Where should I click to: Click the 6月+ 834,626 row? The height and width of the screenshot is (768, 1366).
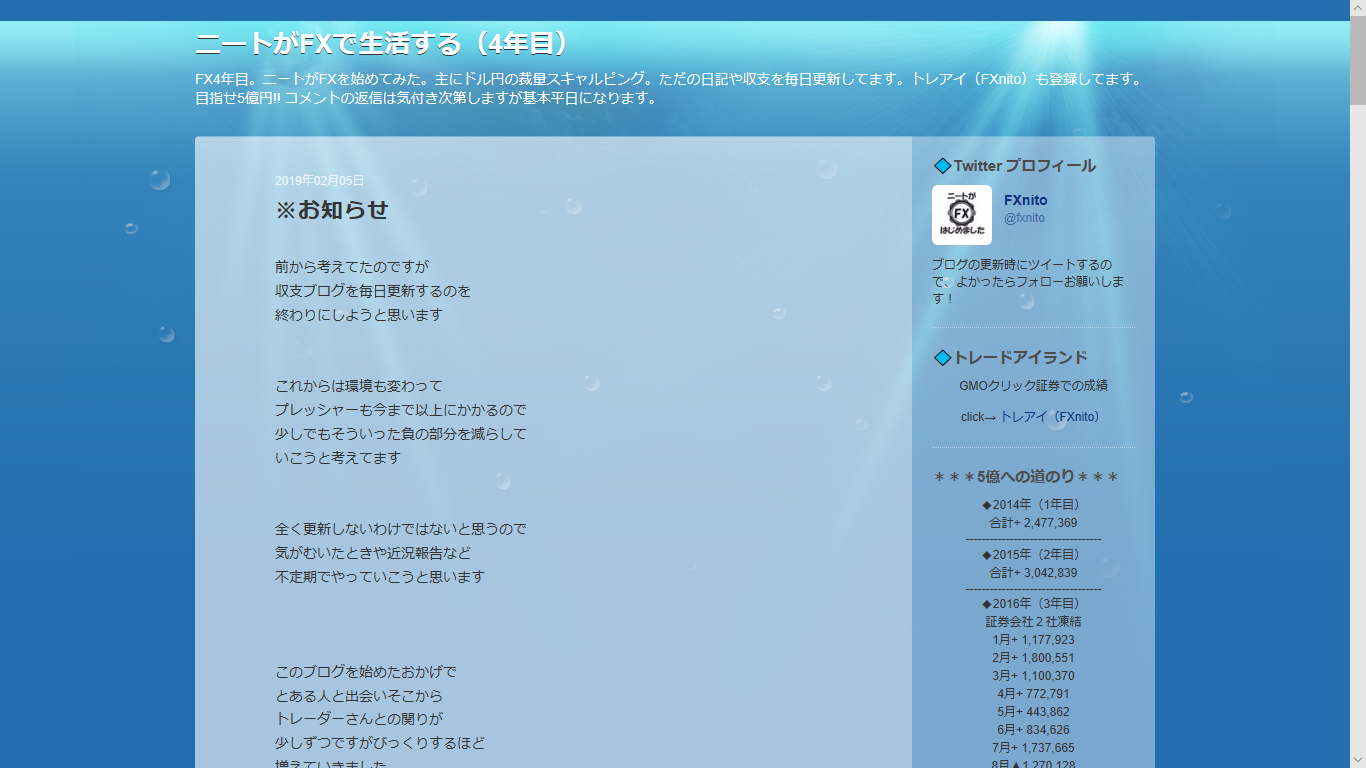(x=1033, y=730)
